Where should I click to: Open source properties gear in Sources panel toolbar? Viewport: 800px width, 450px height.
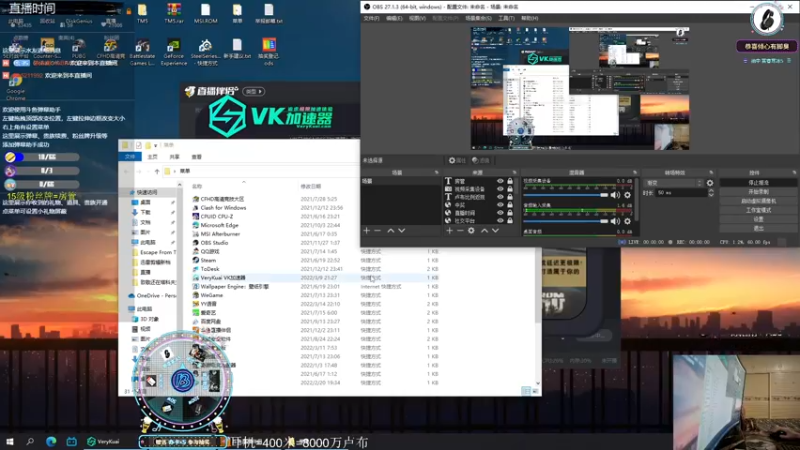click(x=471, y=231)
